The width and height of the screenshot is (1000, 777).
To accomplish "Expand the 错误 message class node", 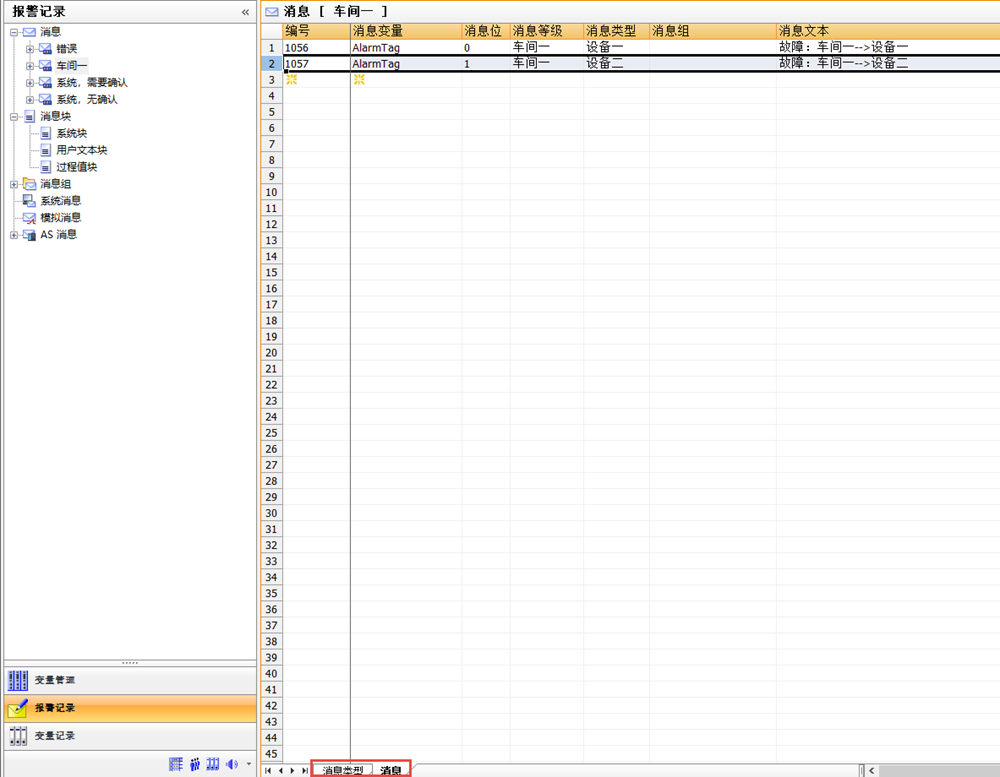I will [x=30, y=49].
